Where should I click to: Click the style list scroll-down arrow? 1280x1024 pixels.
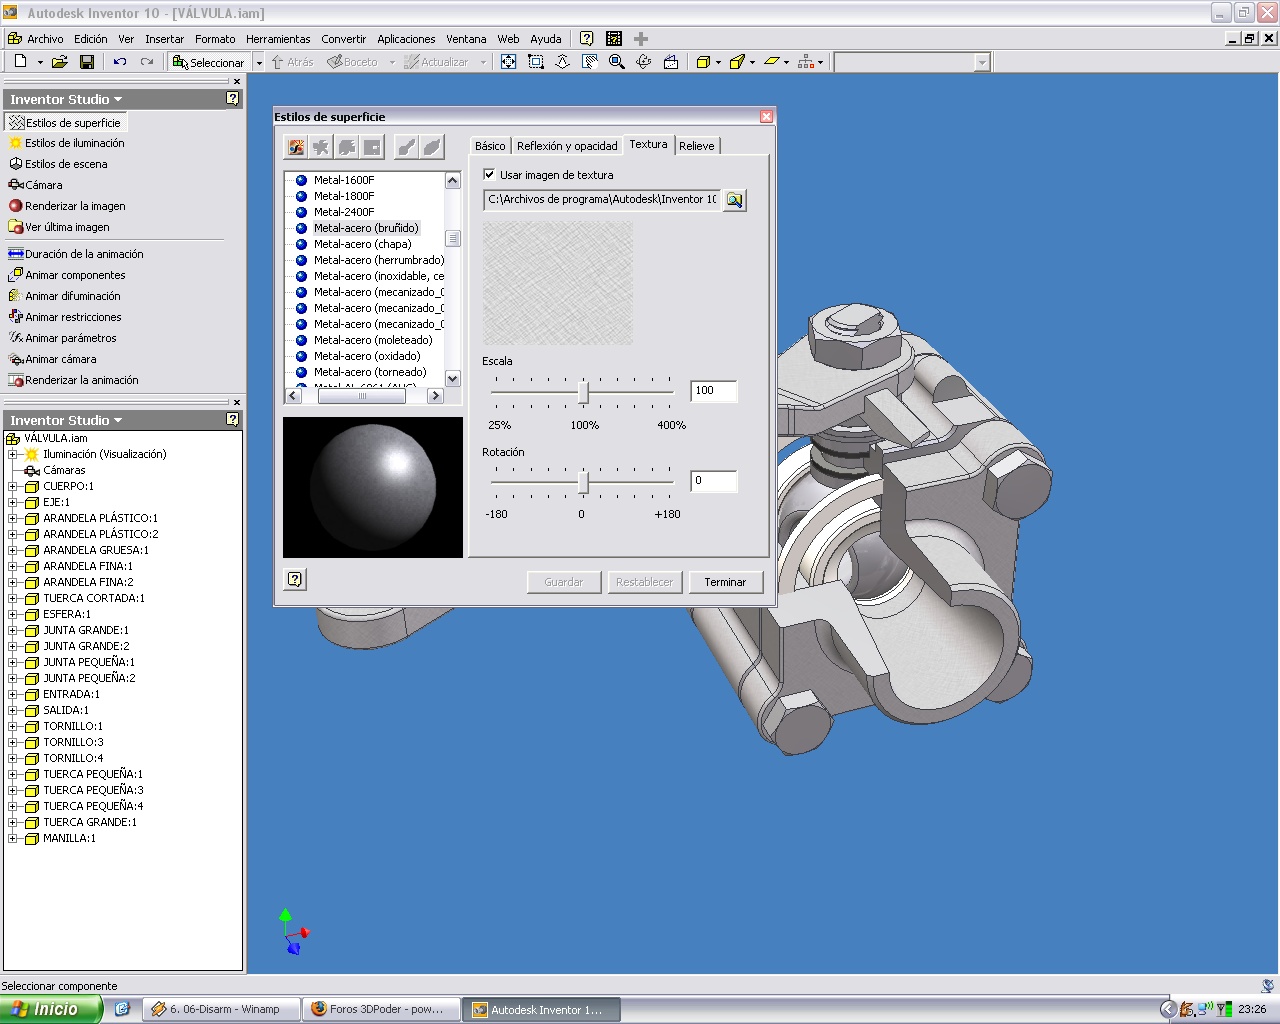[453, 378]
